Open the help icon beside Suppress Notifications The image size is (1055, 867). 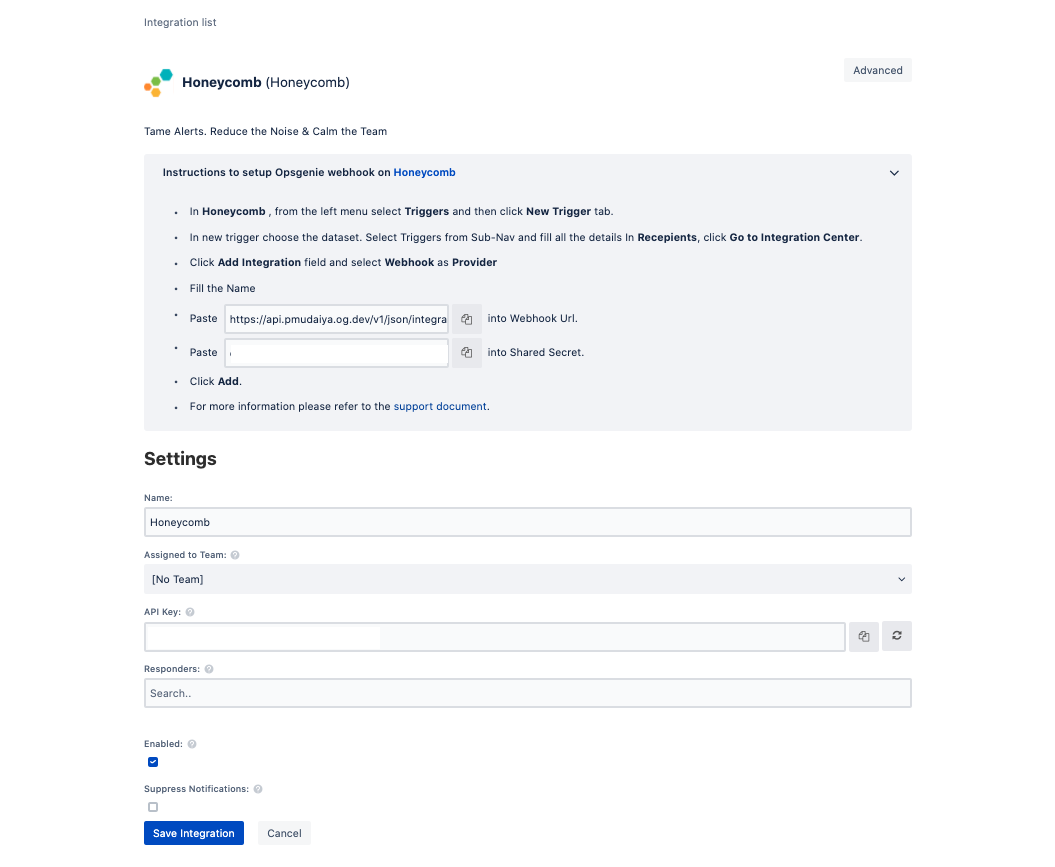tap(258, 789)
